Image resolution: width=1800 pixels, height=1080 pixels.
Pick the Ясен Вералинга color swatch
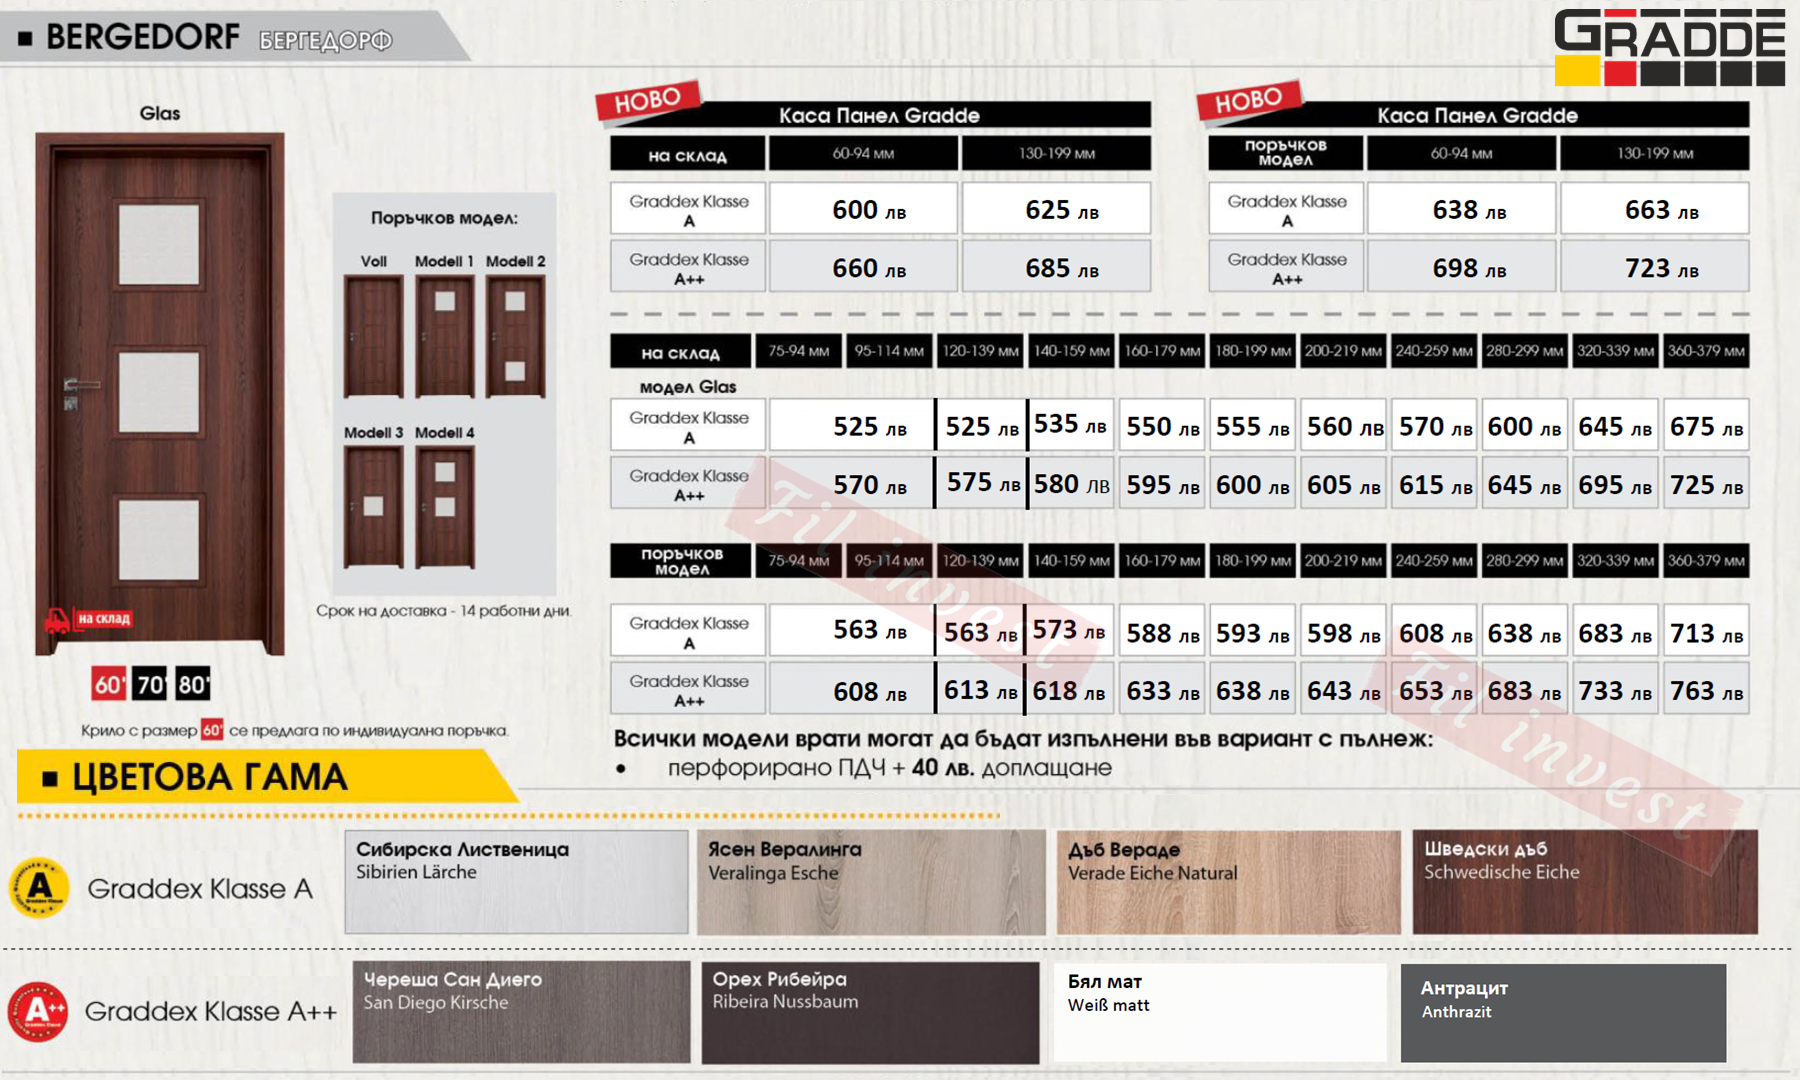click(871, 882)
